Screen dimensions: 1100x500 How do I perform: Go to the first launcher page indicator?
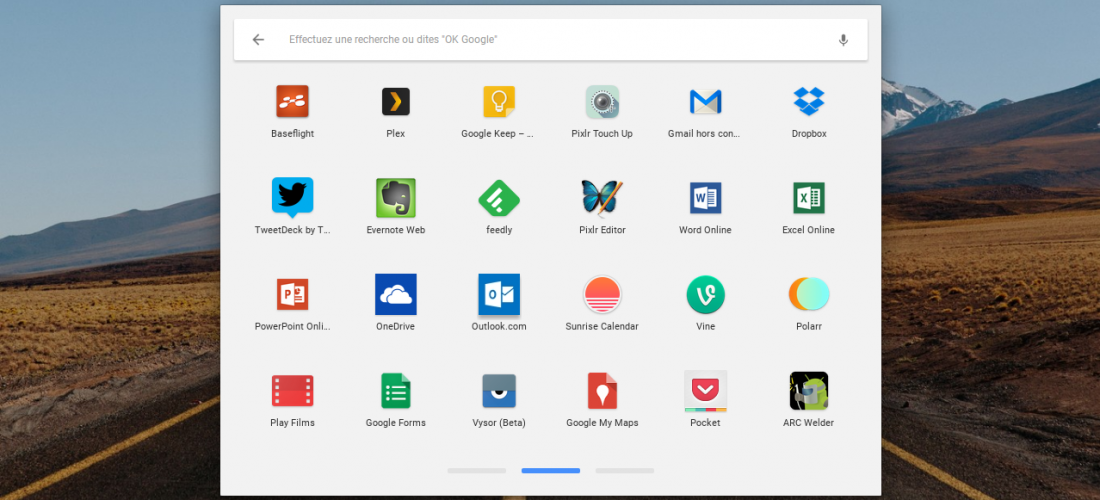476,471
